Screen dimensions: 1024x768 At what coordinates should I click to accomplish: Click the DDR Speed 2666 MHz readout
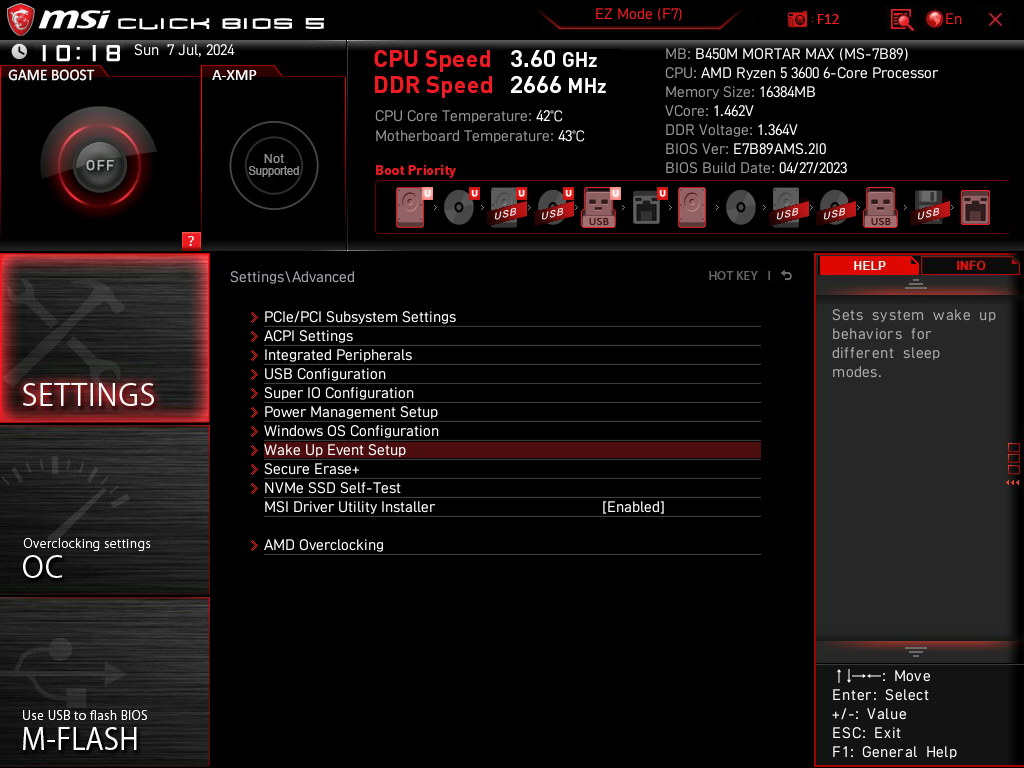pos(490,86)
